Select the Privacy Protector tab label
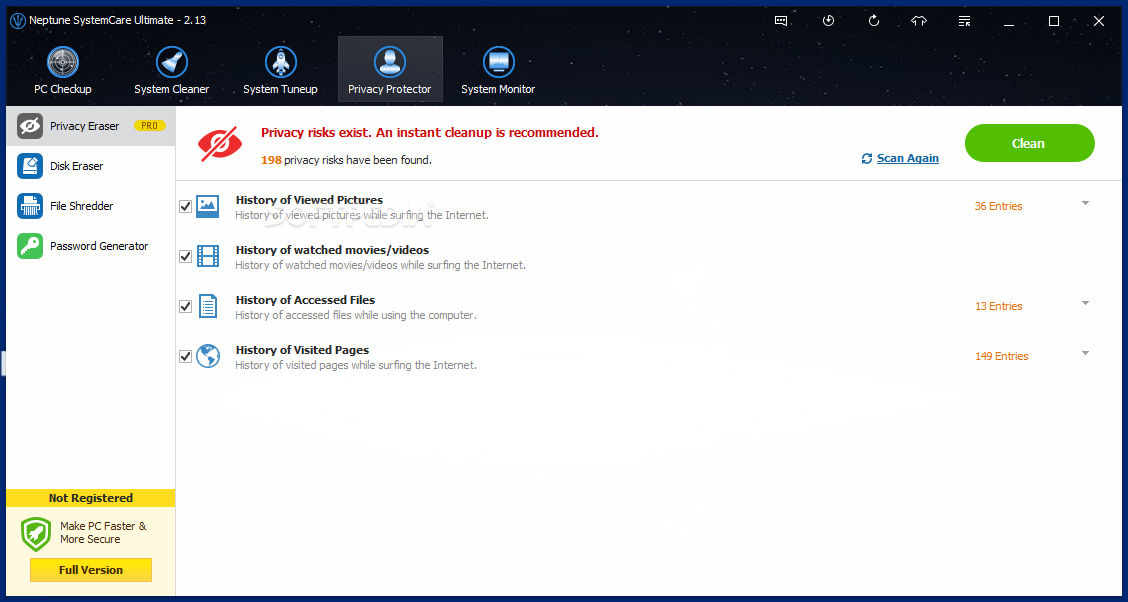1128x602 pixels. [x=390, y=89]
